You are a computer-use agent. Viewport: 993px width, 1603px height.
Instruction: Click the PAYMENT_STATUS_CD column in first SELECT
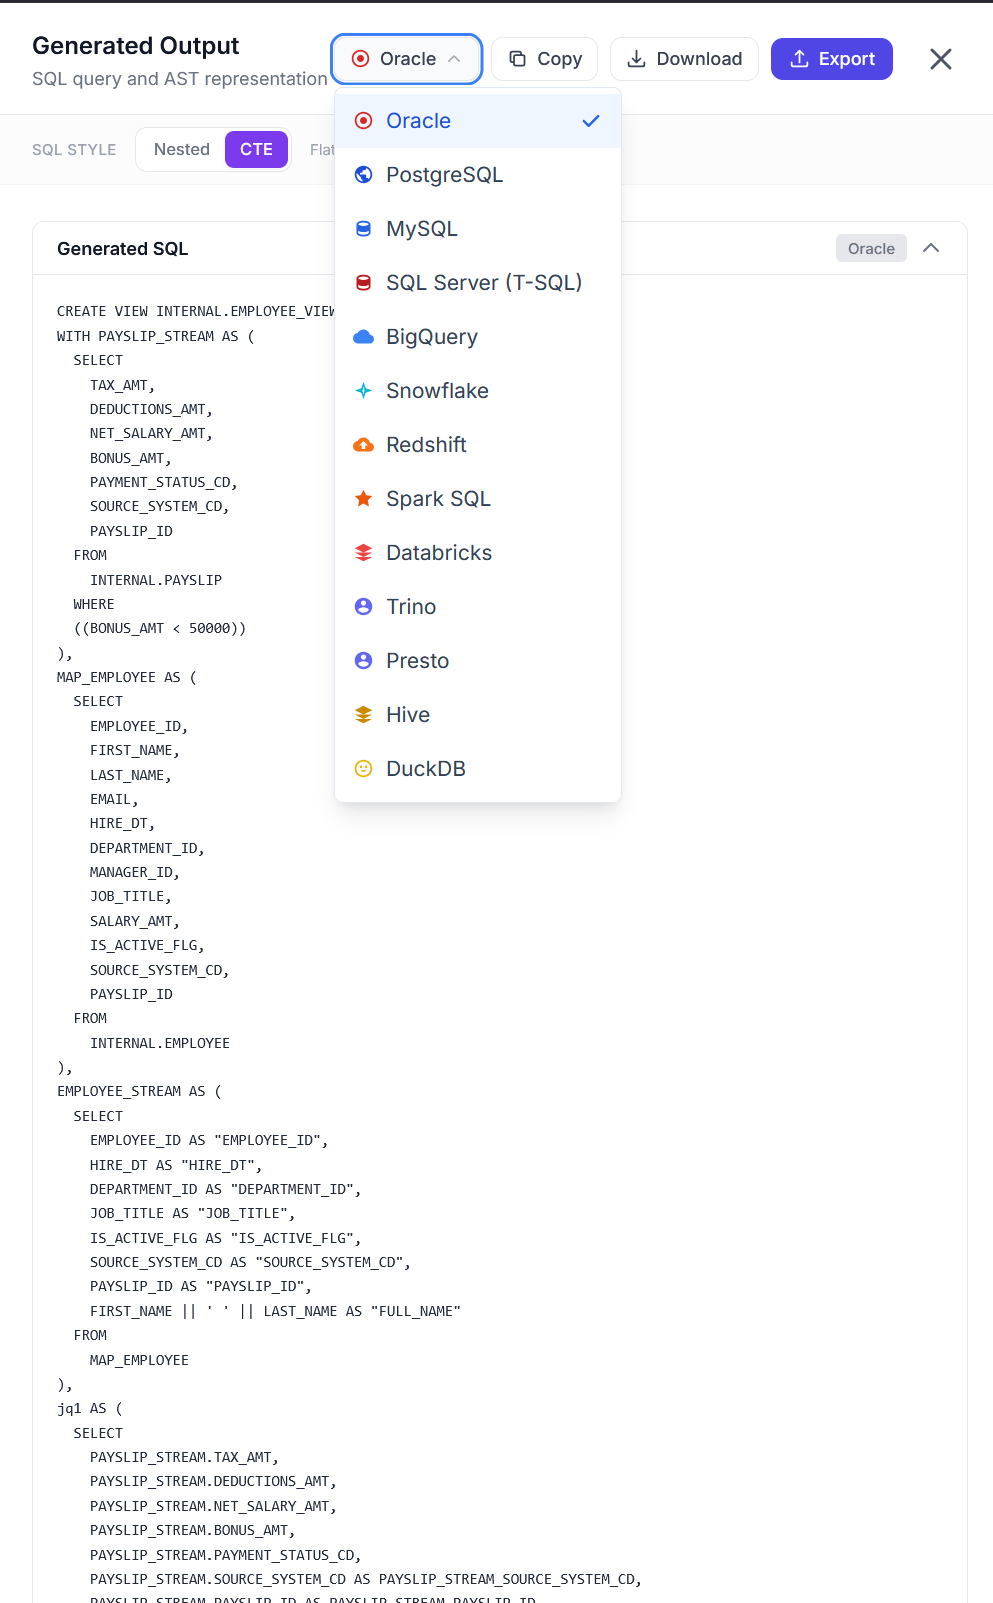(164, 482)
